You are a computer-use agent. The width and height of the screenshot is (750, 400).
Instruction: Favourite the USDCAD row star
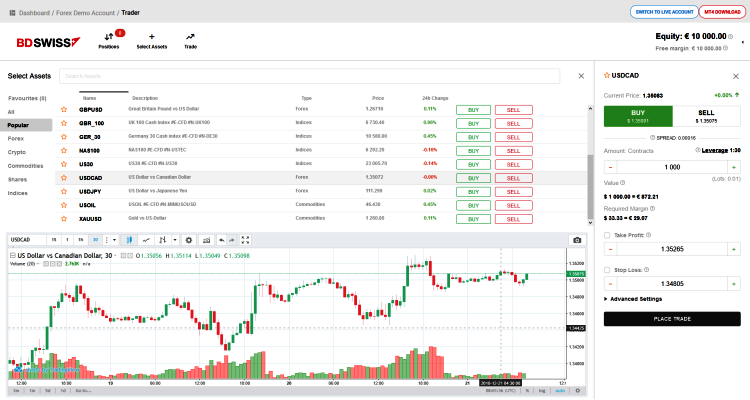point(64,178)
